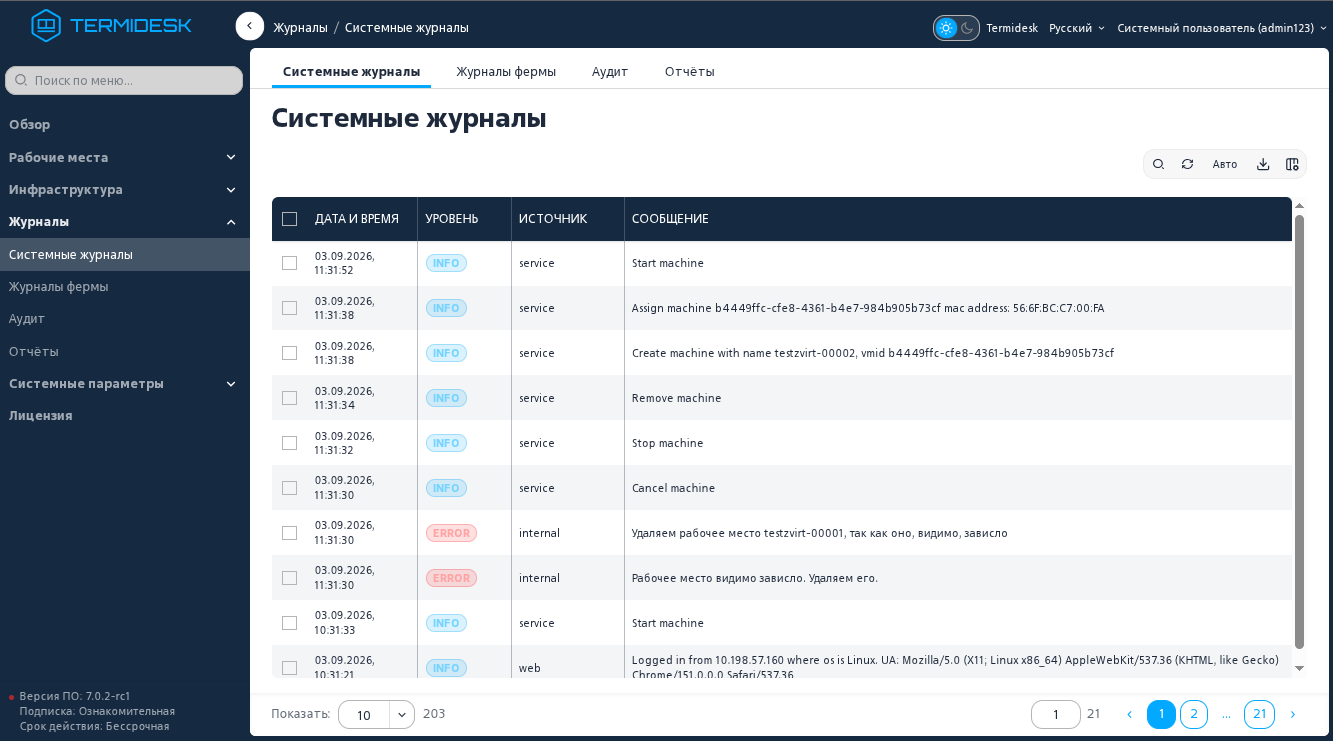Switch to the Журналы фермы tab
The image size is (1333, 741).
point(506,72)
